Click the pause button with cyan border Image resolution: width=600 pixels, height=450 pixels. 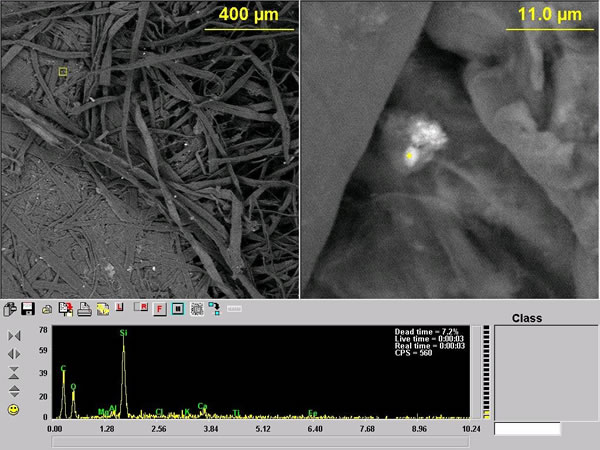(178, 309)
